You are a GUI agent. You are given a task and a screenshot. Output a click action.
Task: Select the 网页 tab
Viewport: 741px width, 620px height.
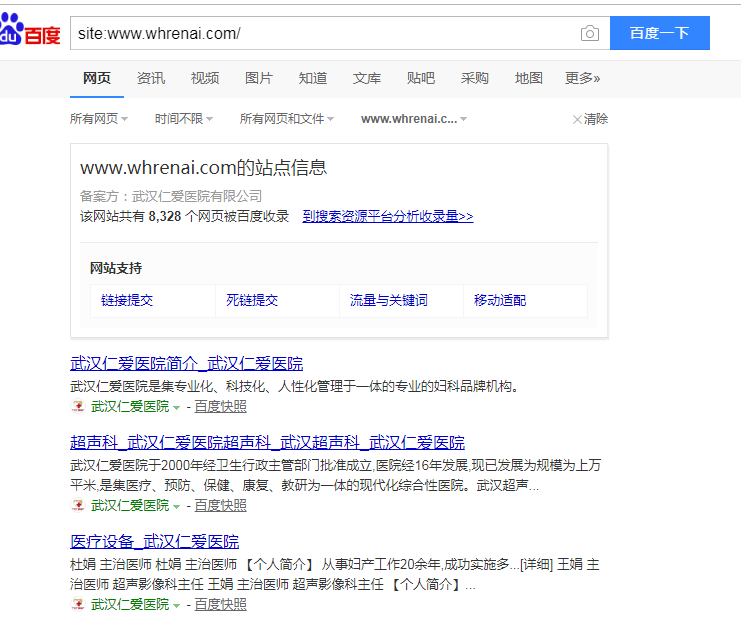pyautogui.click(x=97, y=78)
